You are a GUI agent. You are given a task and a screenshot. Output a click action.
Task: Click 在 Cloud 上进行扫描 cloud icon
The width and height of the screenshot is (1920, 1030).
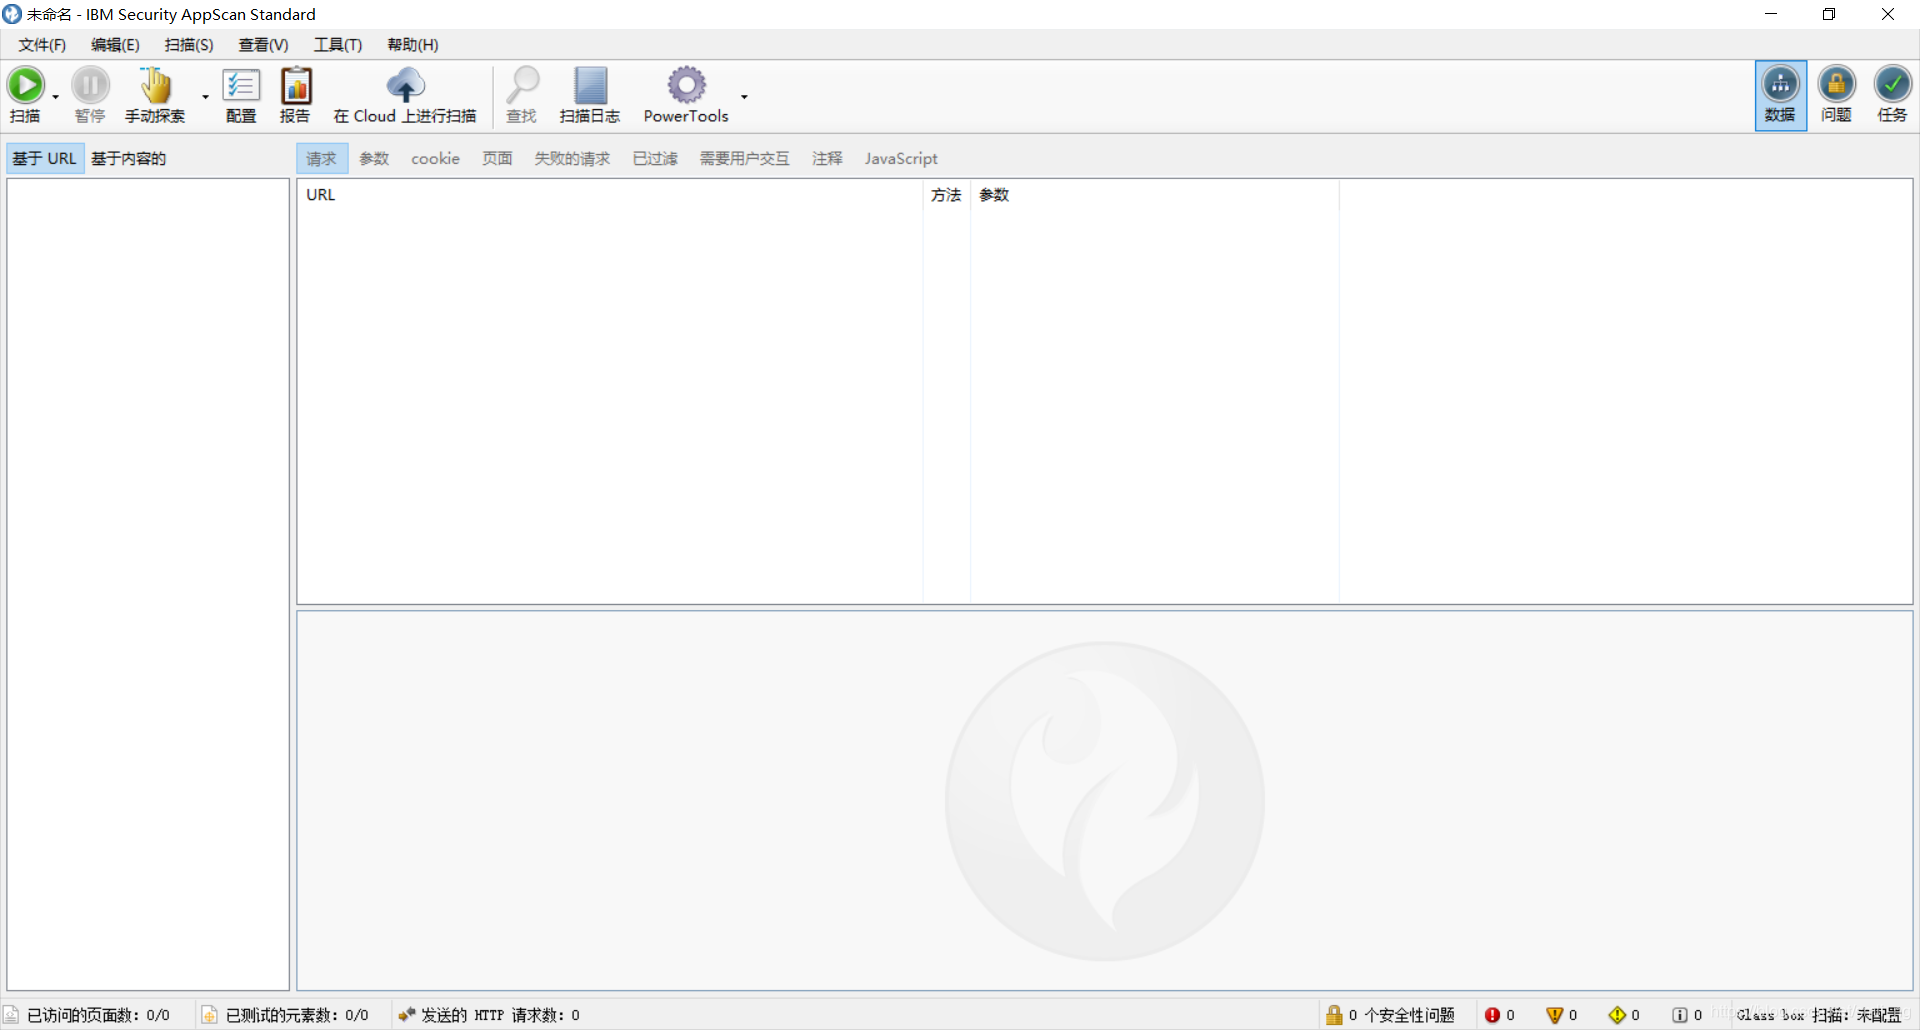pos(405,85)
